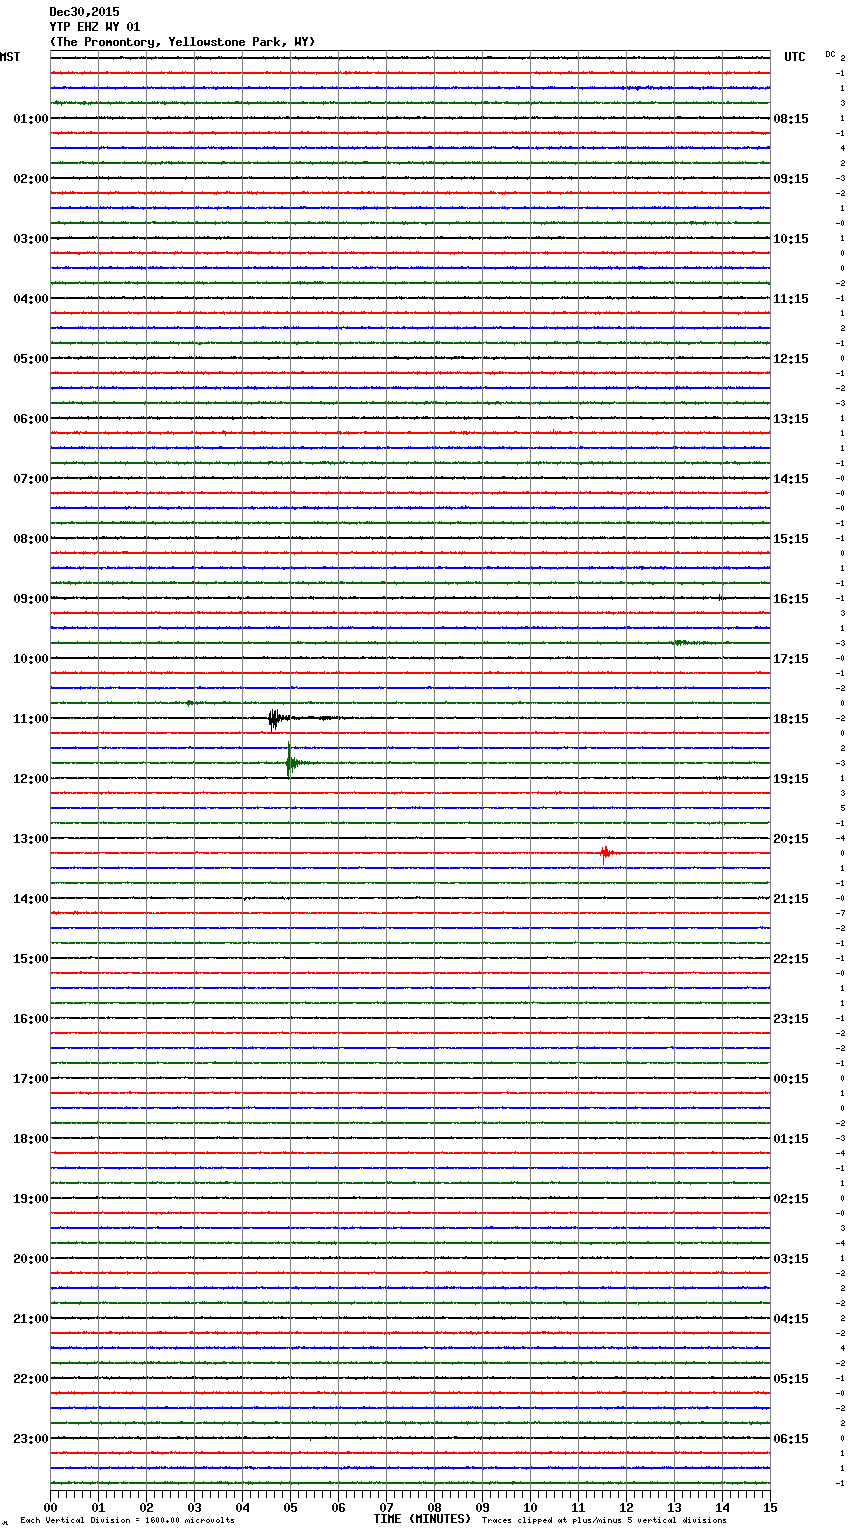The width and height of the screenshot is (850, 1534).
Task: Click minute "03" on the bottom time axis
Action: tap(194, 1507)
